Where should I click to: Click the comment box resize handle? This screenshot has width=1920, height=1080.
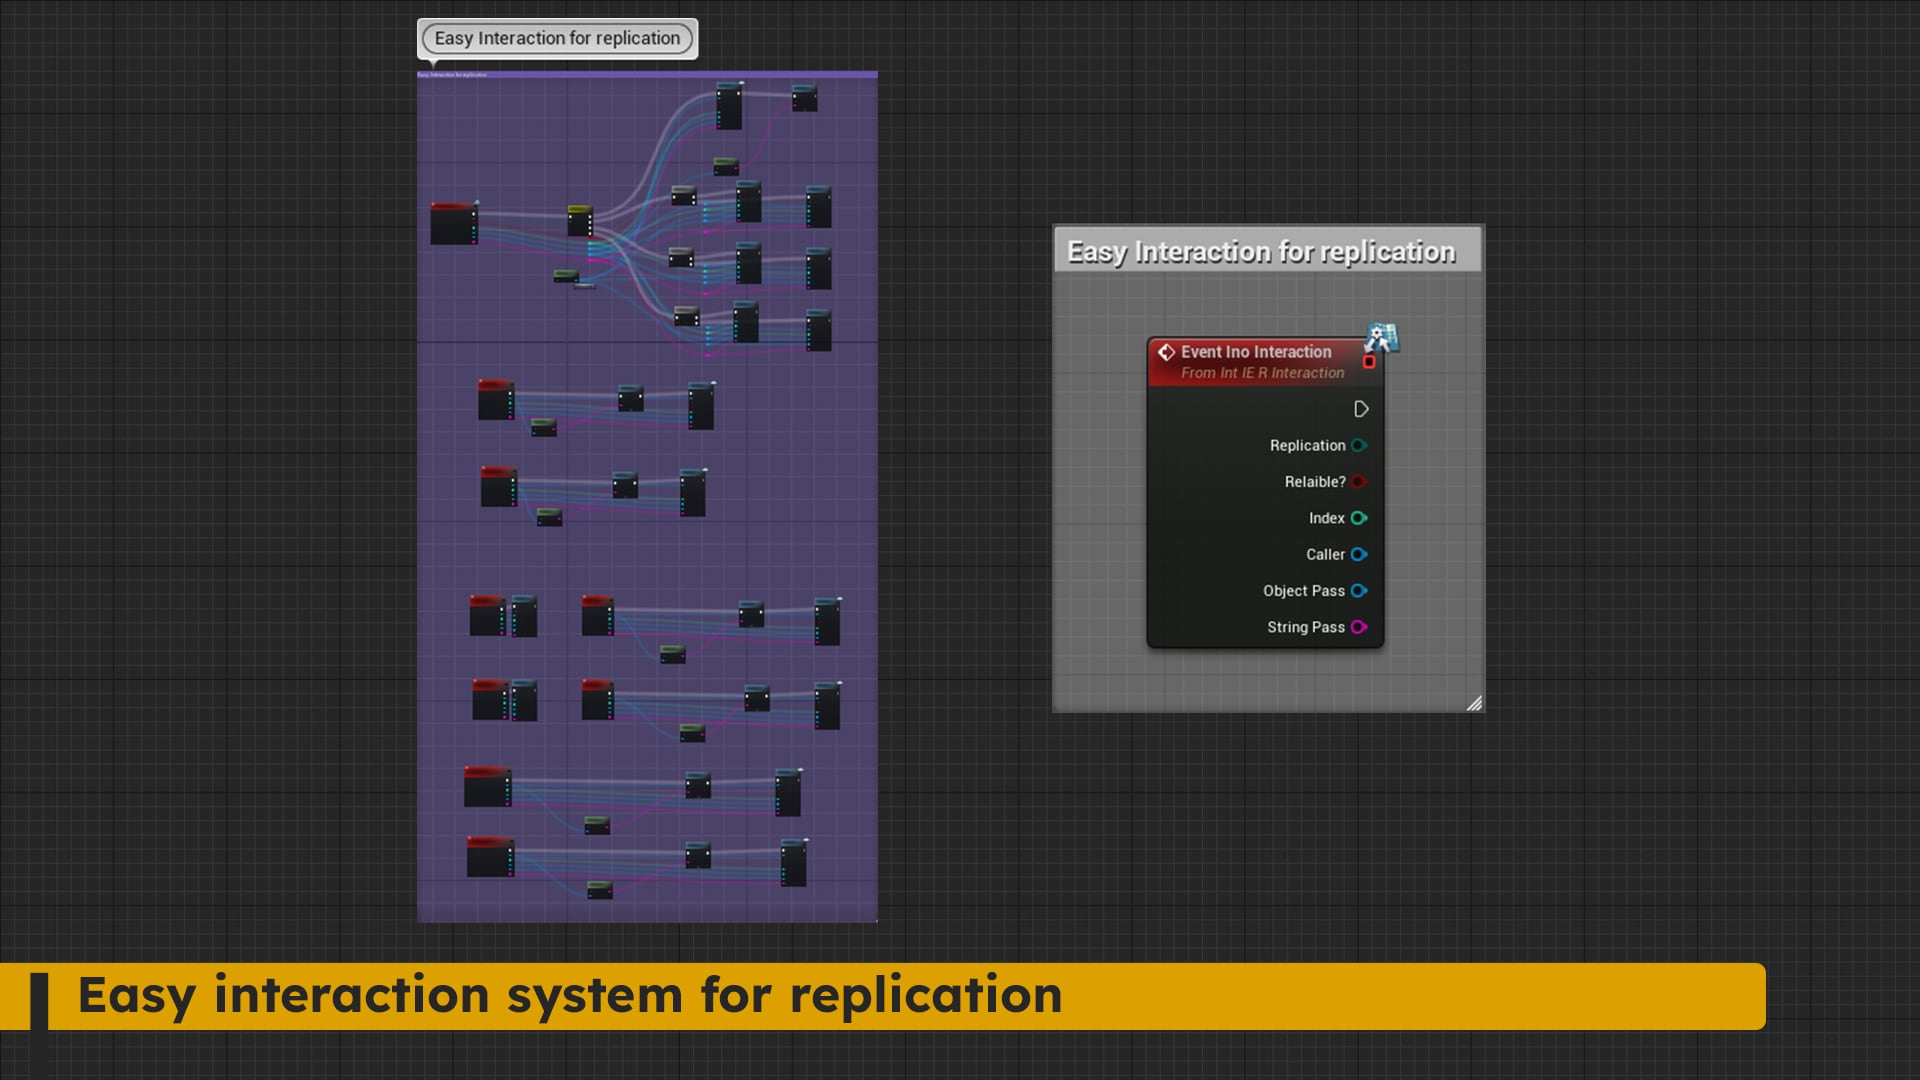coord(1474,703)
